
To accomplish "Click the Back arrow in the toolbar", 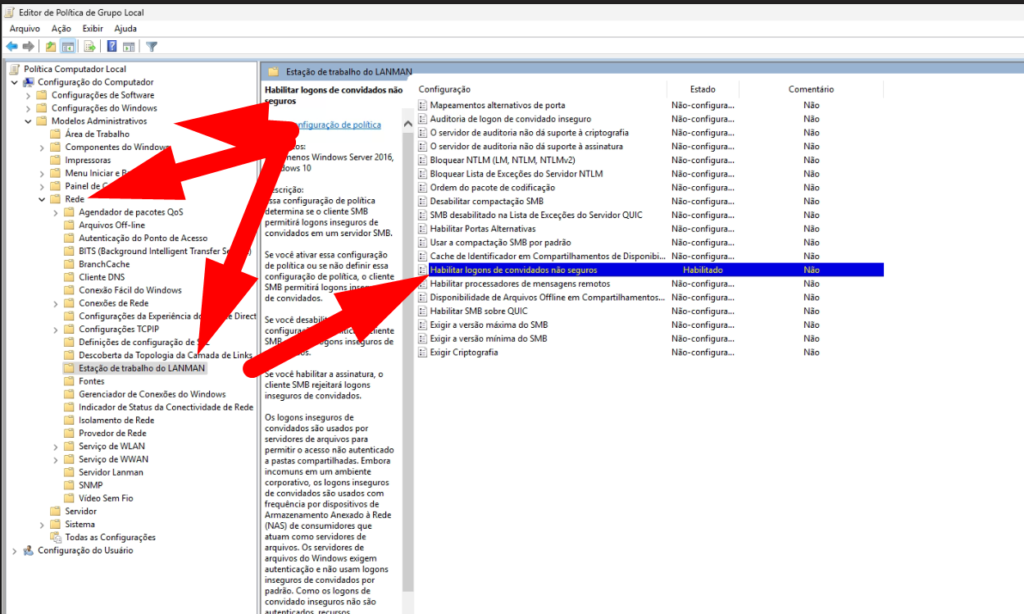I will pyautogui.click(x=12, y=46).
